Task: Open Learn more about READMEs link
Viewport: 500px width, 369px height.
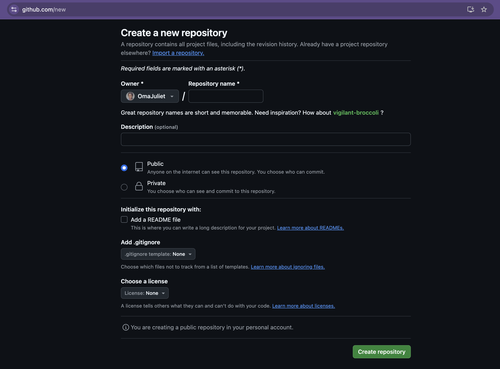Action: pos(310,228)
